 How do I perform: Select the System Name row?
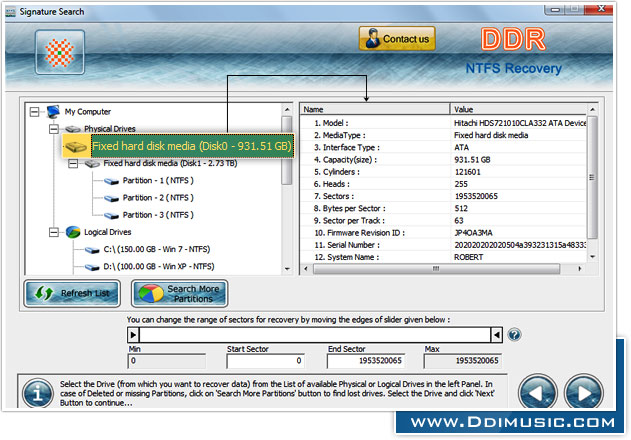444,257
